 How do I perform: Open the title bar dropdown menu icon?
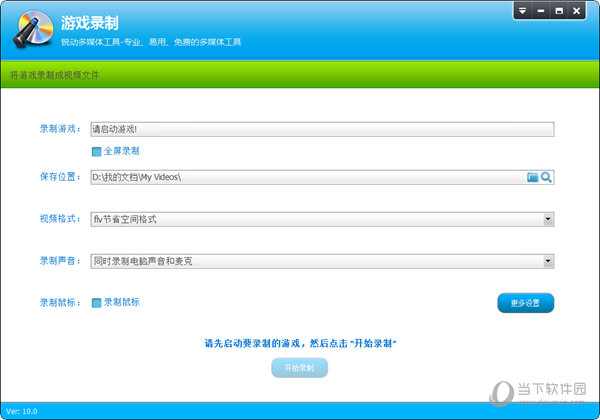click(522, 11)
